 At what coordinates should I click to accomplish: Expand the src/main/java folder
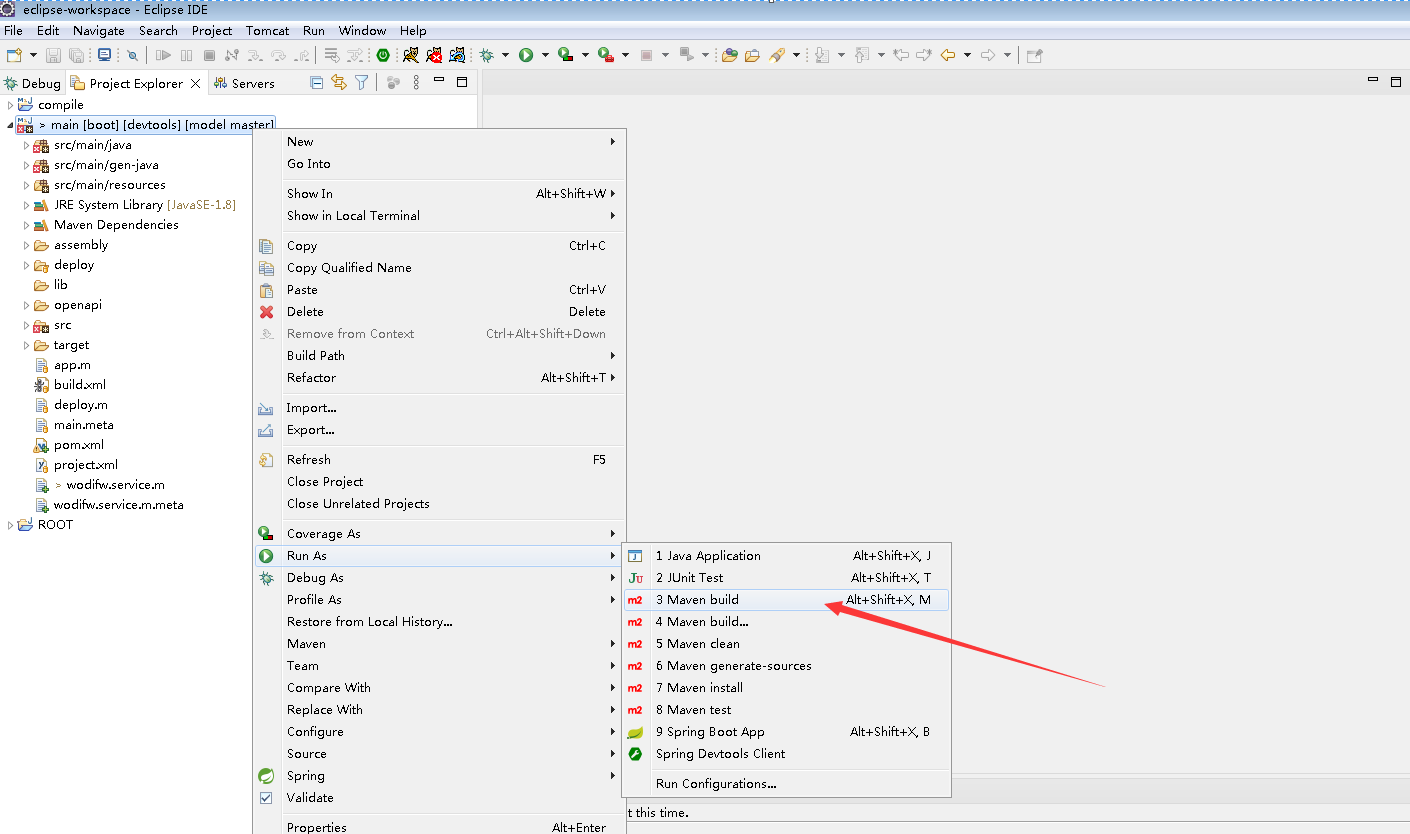click(27, 145)
